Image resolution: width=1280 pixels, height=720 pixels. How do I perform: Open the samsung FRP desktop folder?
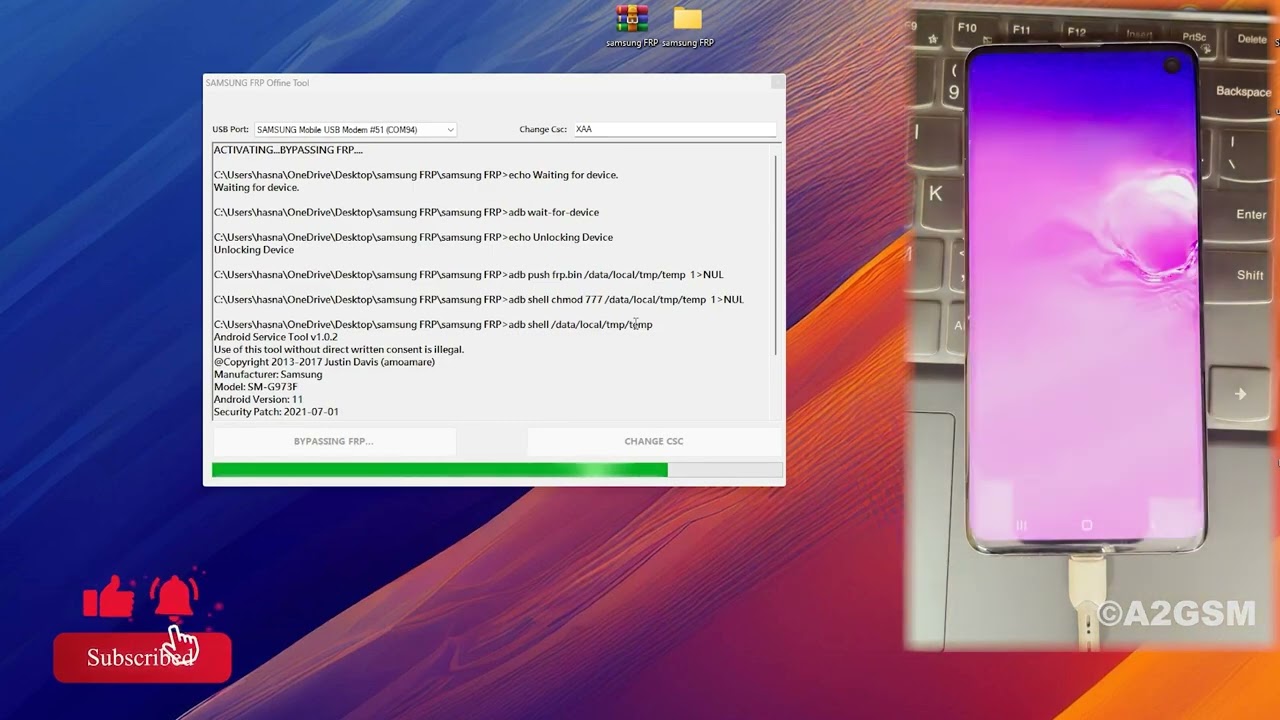688,26
